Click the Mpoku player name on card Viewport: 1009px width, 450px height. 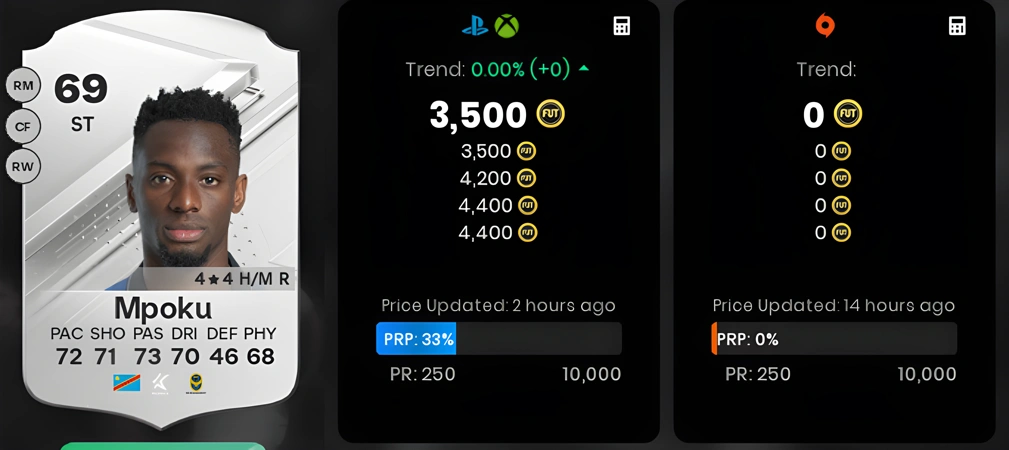click(163, 308)
